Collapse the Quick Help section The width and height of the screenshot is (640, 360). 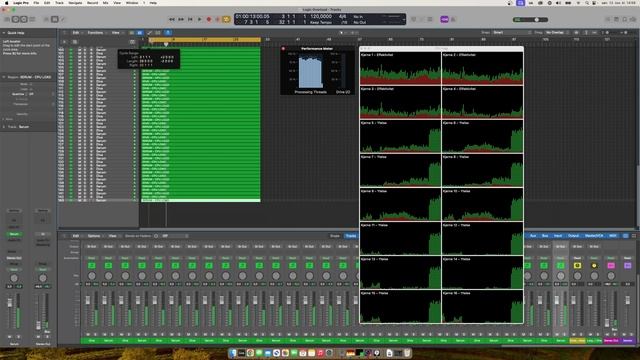[4, 33]
